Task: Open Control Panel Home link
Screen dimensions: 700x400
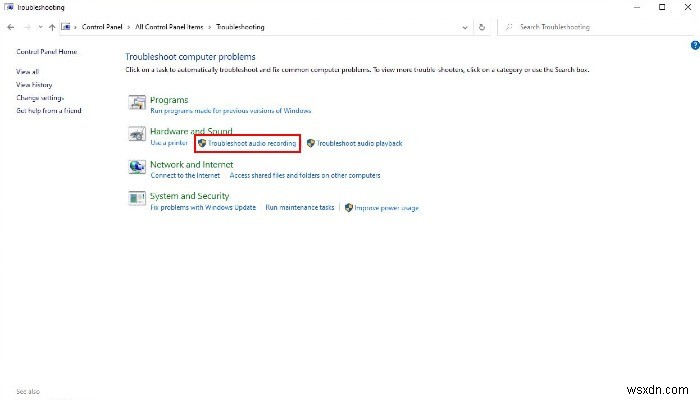Action: coord(47,52)
